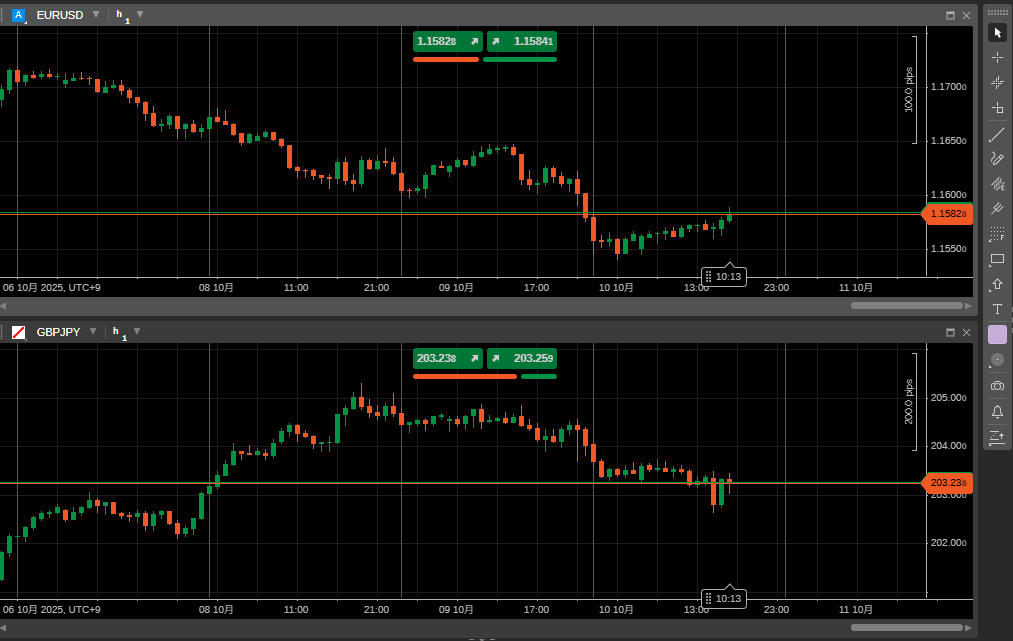Open price alerts bell icon
Image resolution: width=1013 pixels, height=641 pixels.
[997, 411]
